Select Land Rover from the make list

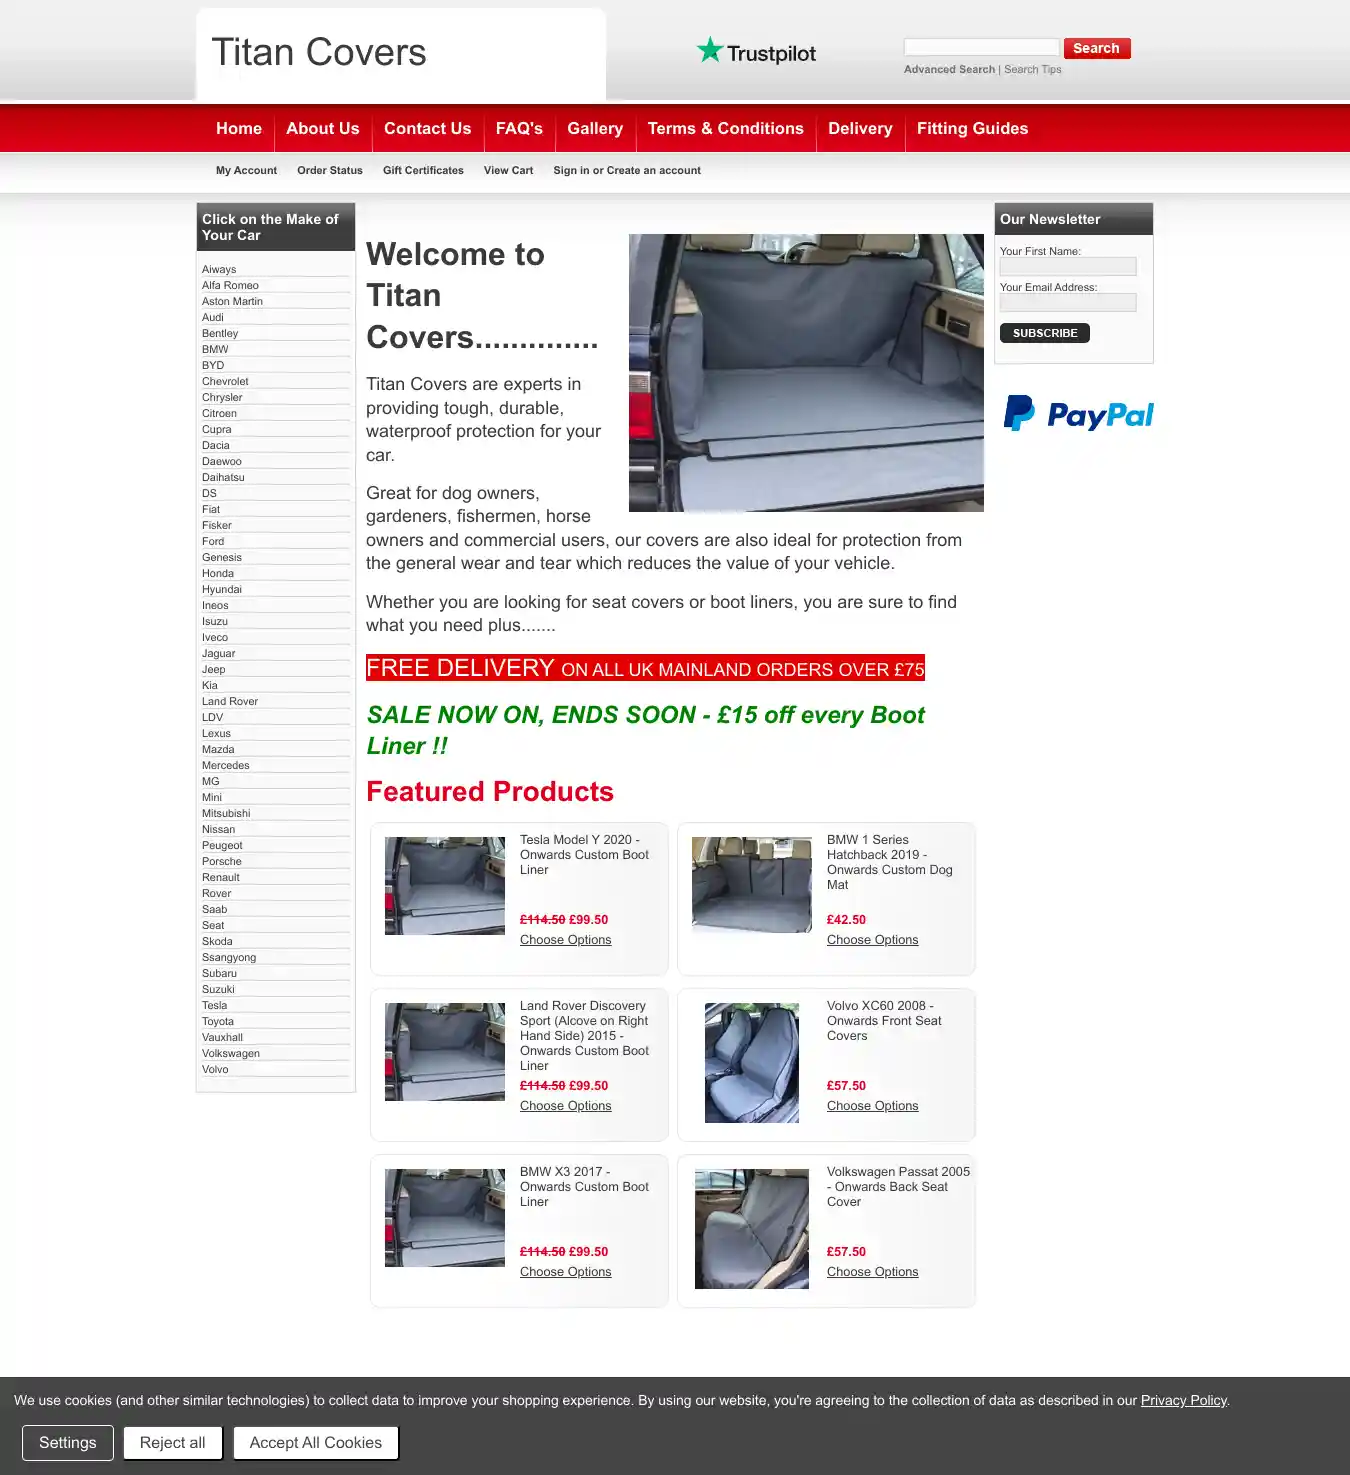pos(230,702)
